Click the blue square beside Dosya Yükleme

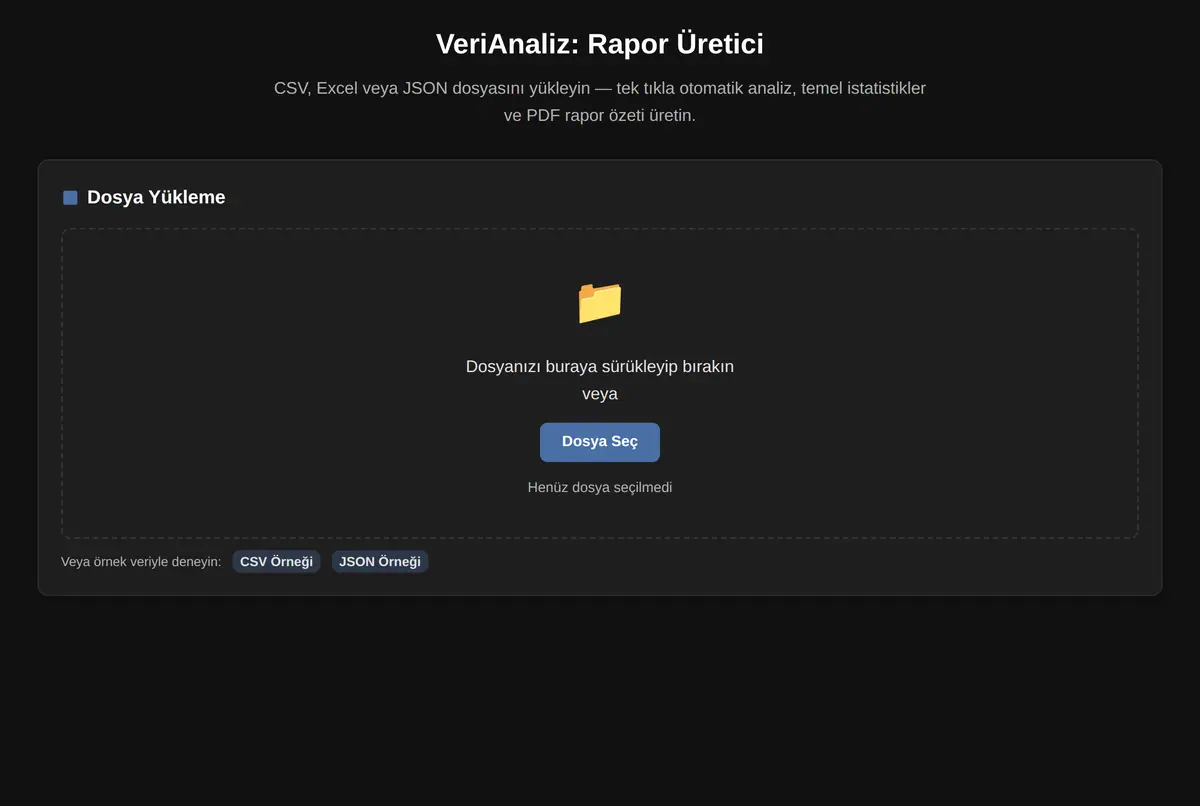70,198
